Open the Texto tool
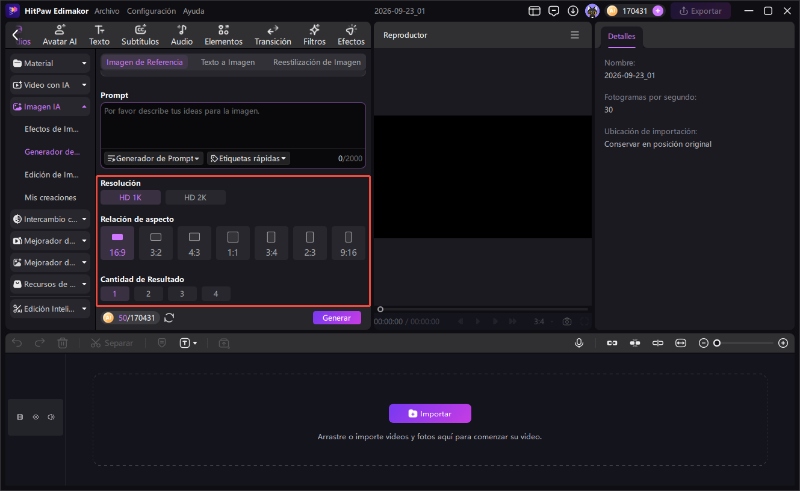The width and height of the screenshot is (800, 491). (99, 35)
